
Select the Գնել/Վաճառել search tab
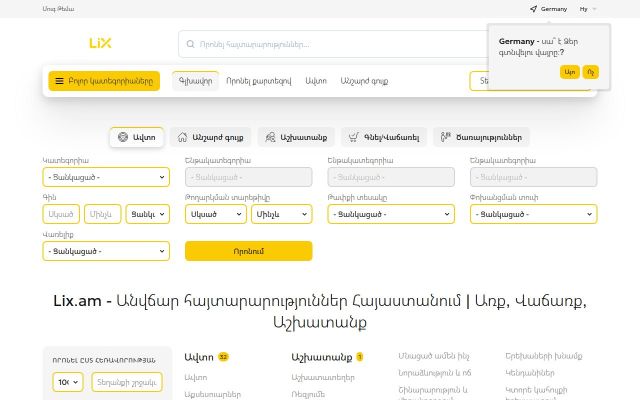click(x=384, y=137)
